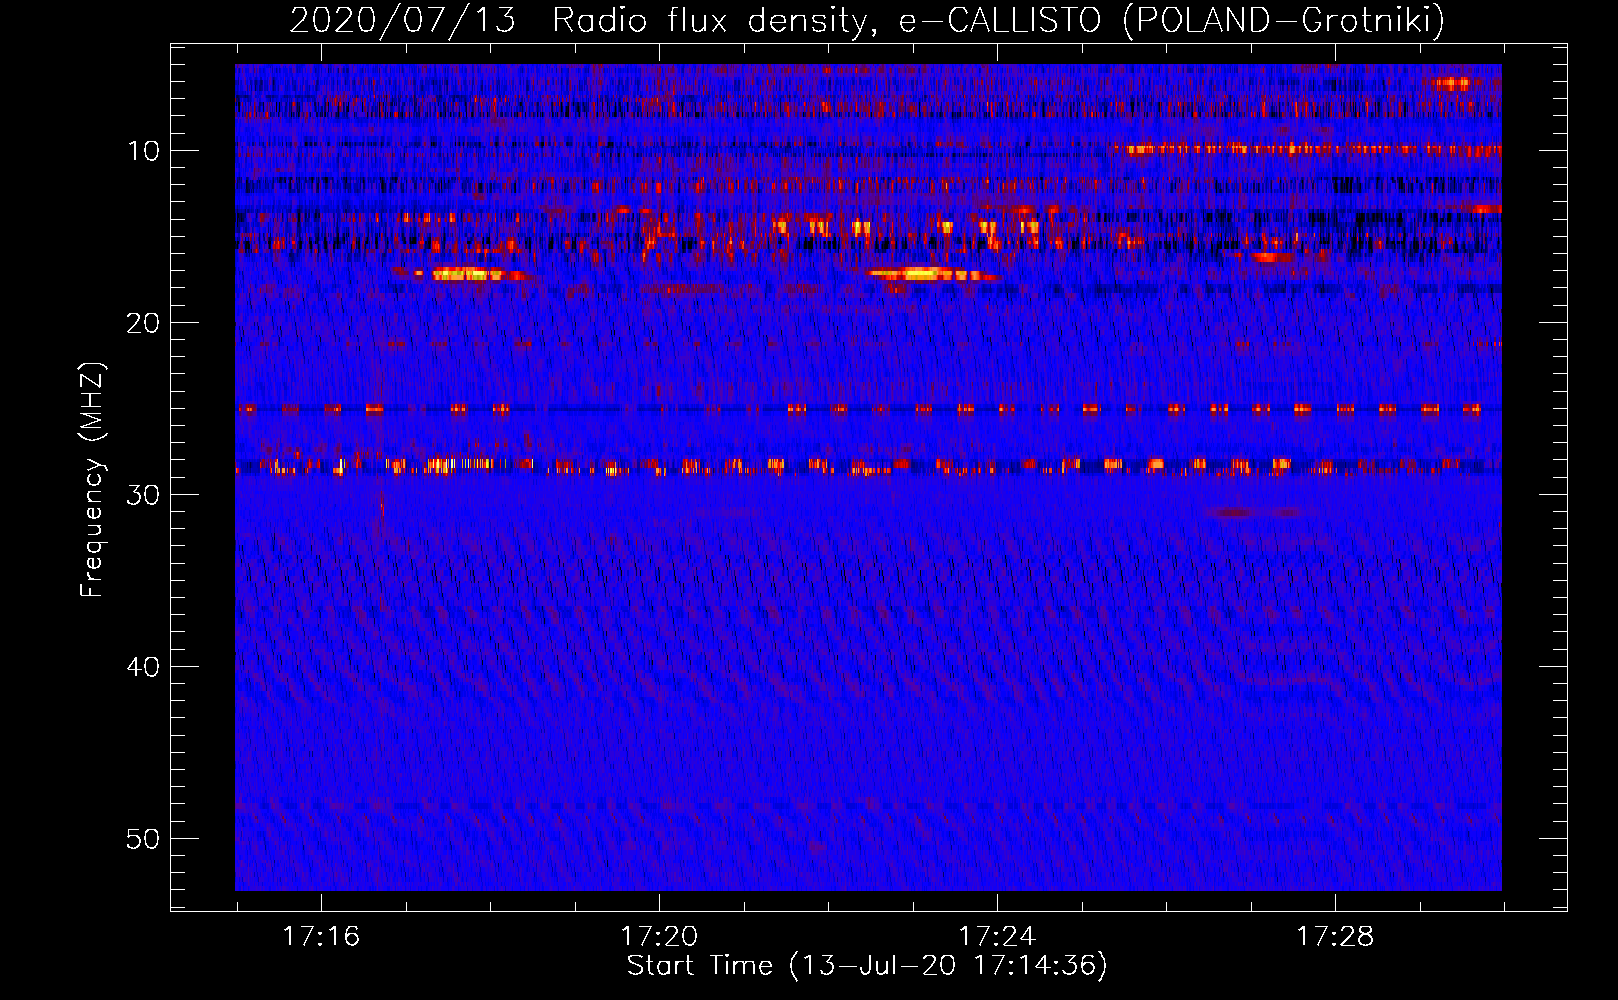Click the 40 MHz frequency tick label
The width and height of the screenshot is (1618, 1000).
point(144,667)
